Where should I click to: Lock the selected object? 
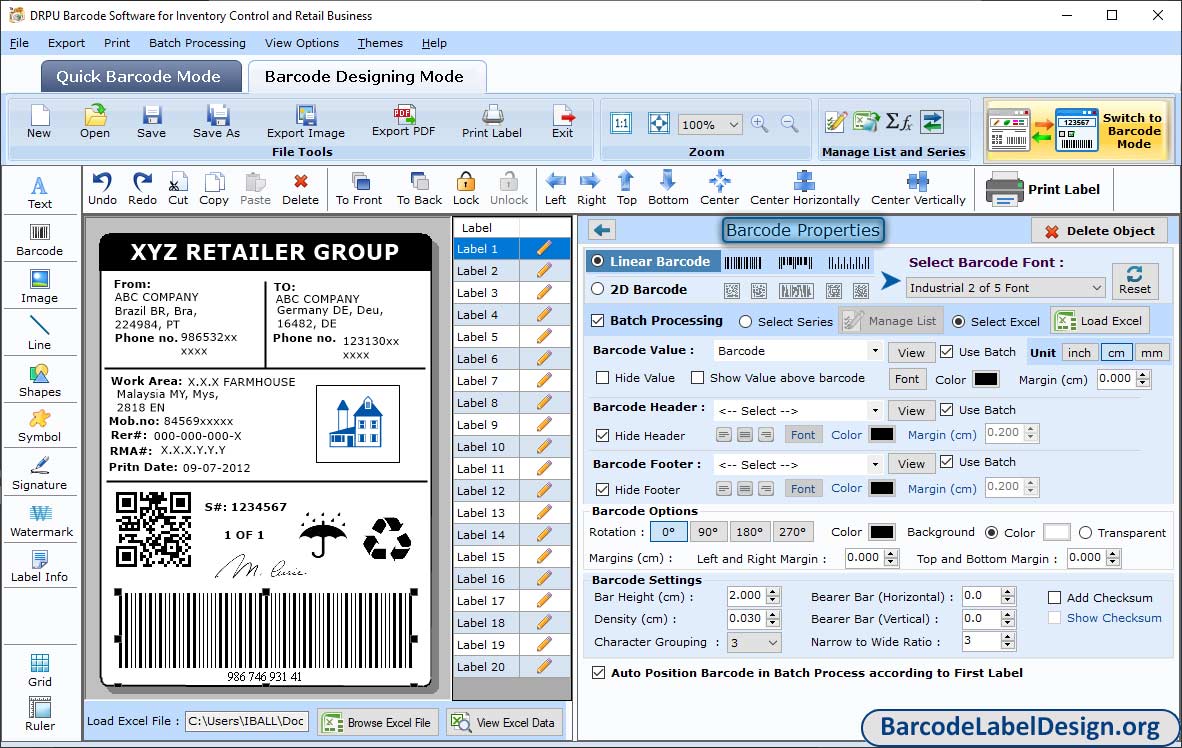466,189
